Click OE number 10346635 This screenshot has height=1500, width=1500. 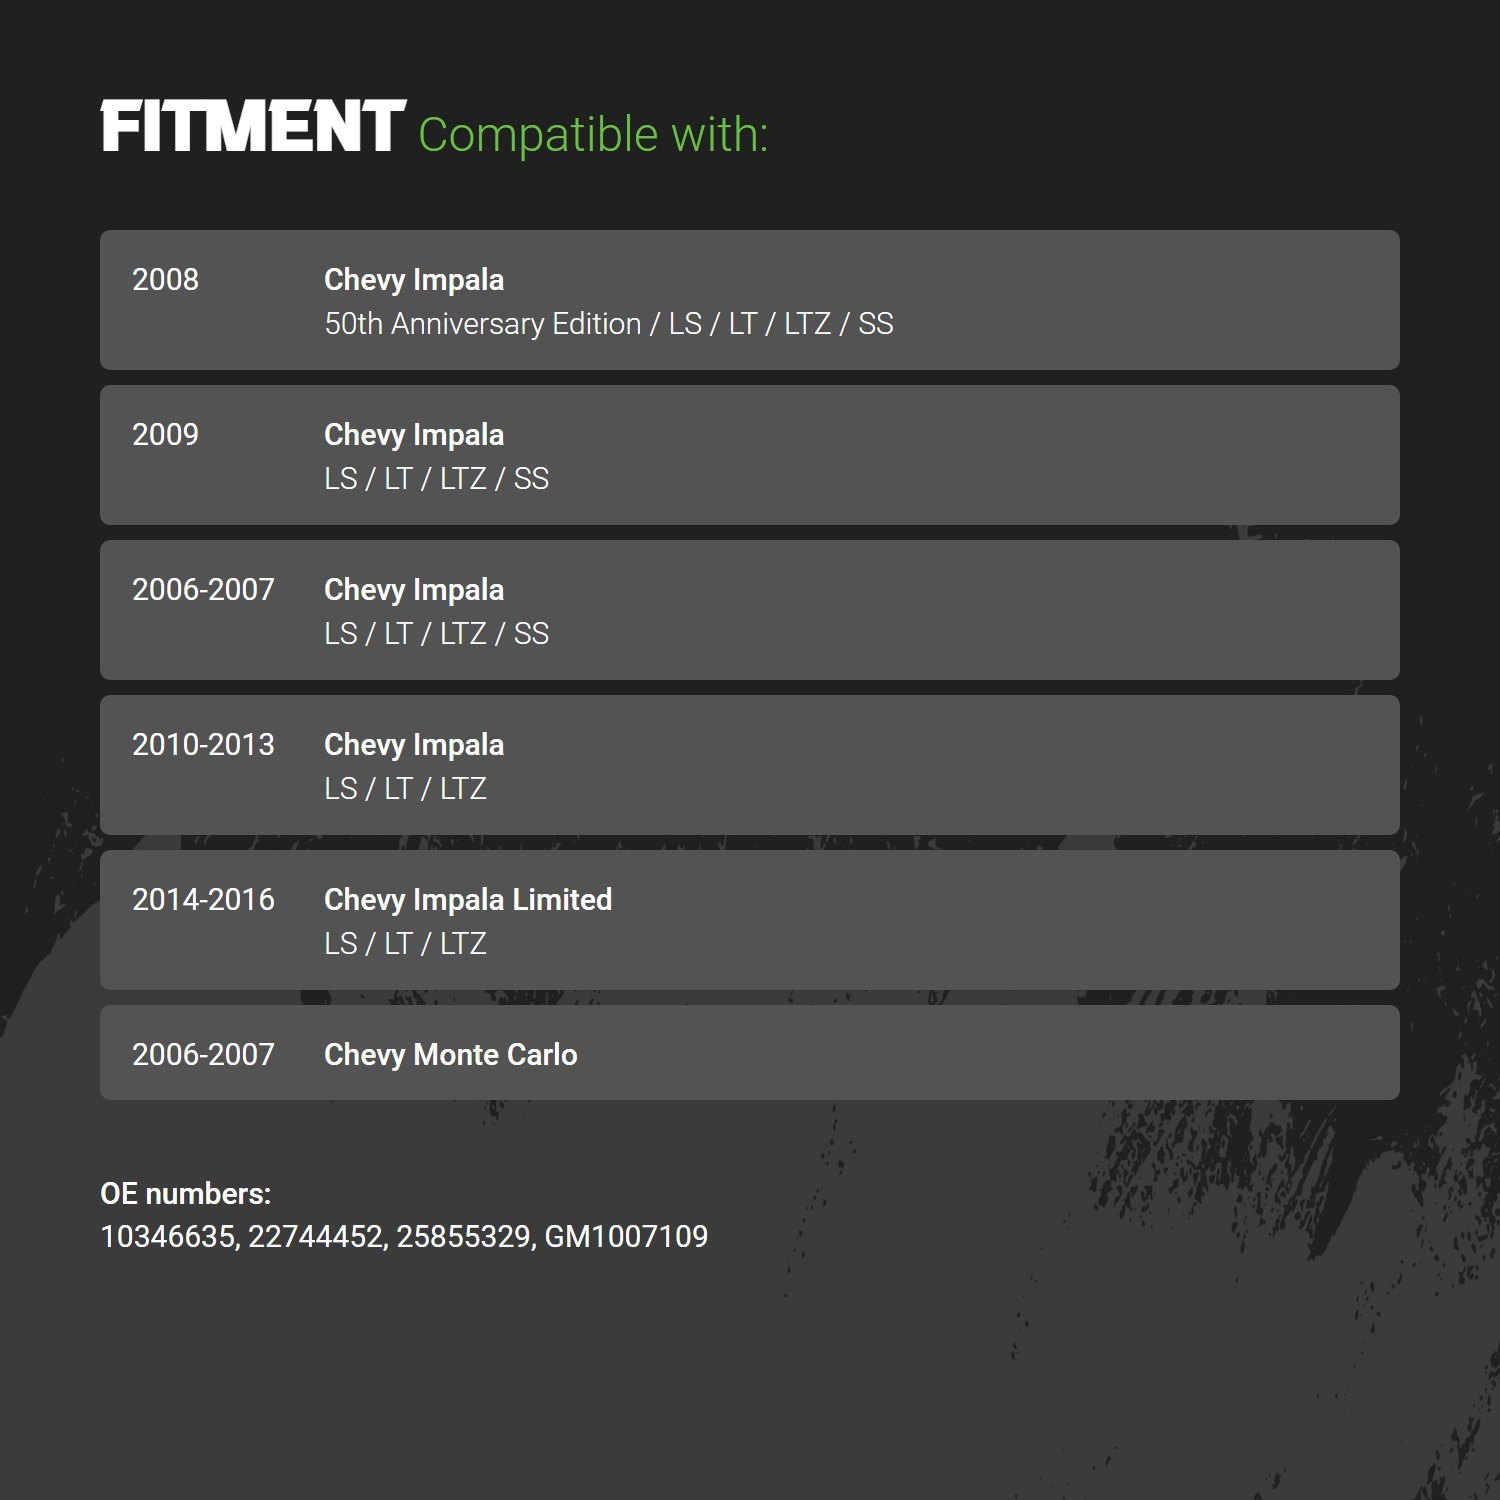point(168,1237)
